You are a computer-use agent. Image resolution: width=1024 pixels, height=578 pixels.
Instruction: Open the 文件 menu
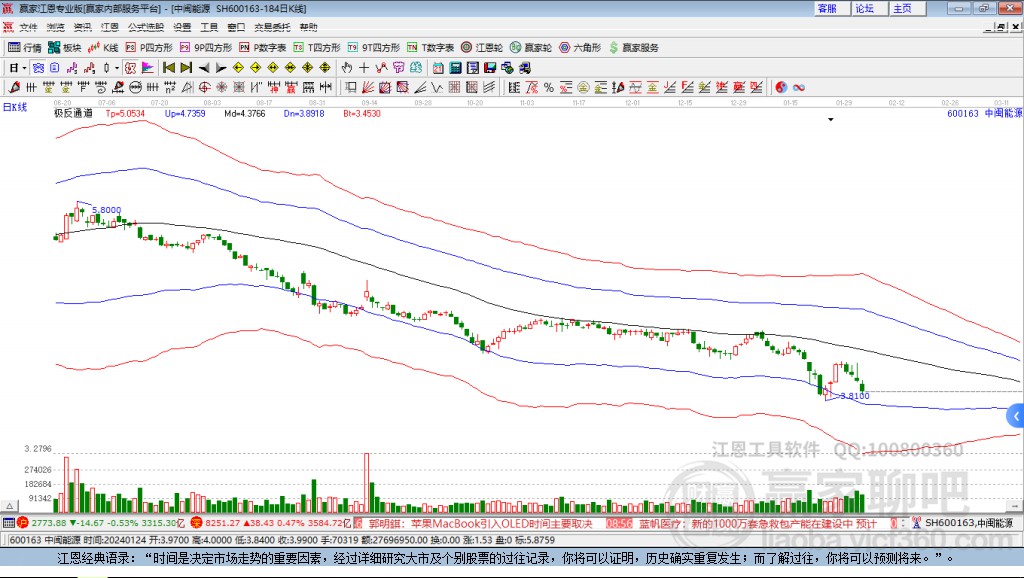point(28,27)
